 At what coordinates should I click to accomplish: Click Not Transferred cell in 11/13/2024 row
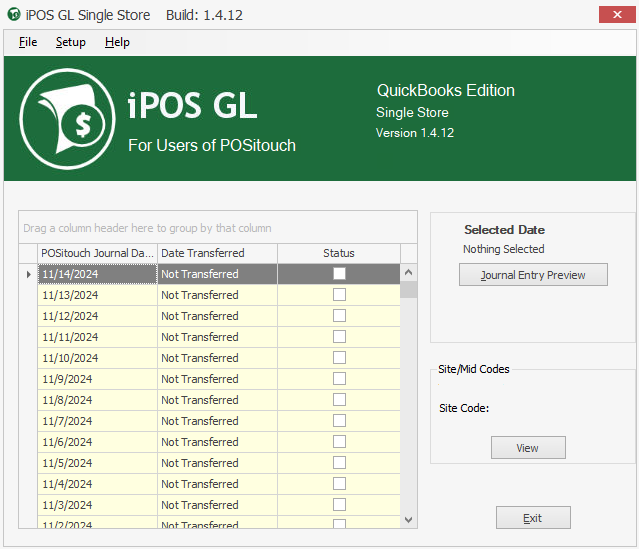[218, 295]
